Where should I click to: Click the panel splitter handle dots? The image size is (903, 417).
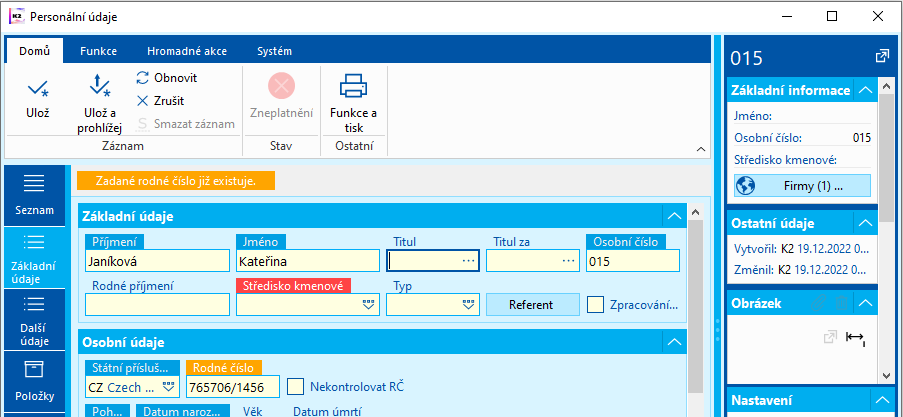(718, 329)
